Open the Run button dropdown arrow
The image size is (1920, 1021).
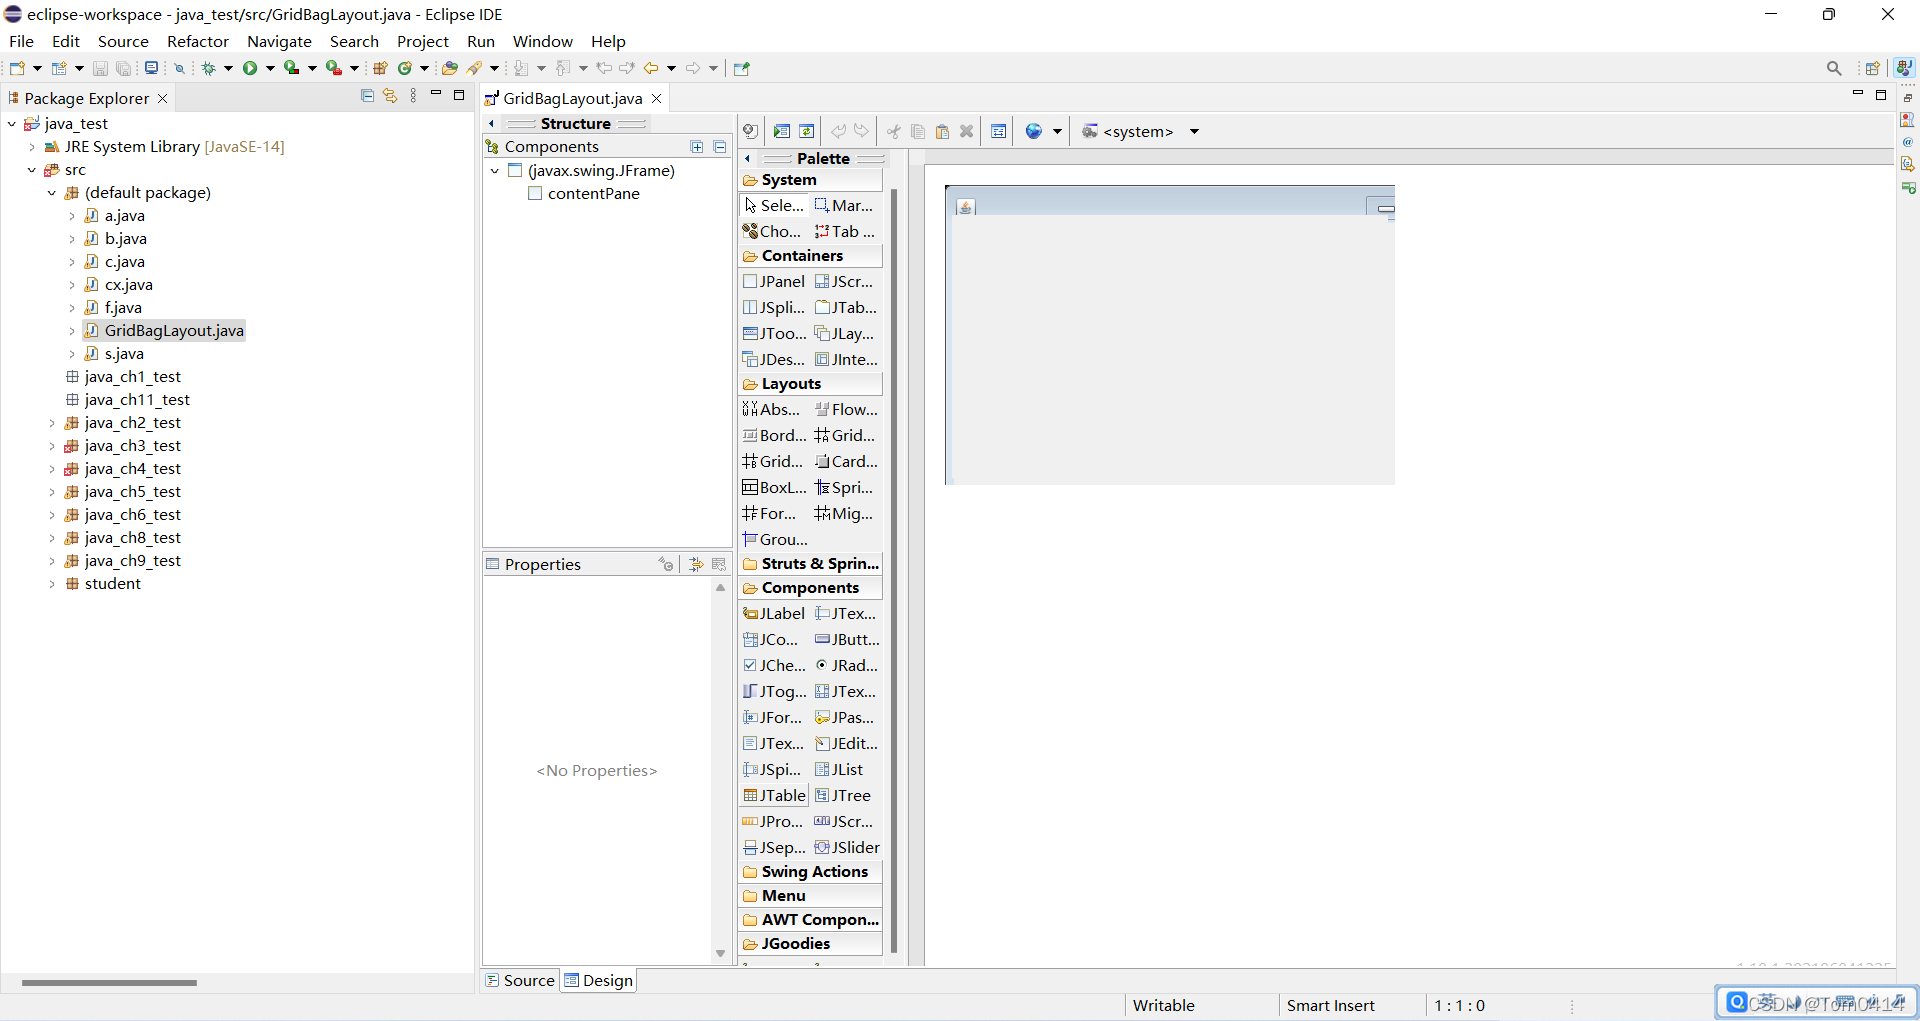(270, 68)
